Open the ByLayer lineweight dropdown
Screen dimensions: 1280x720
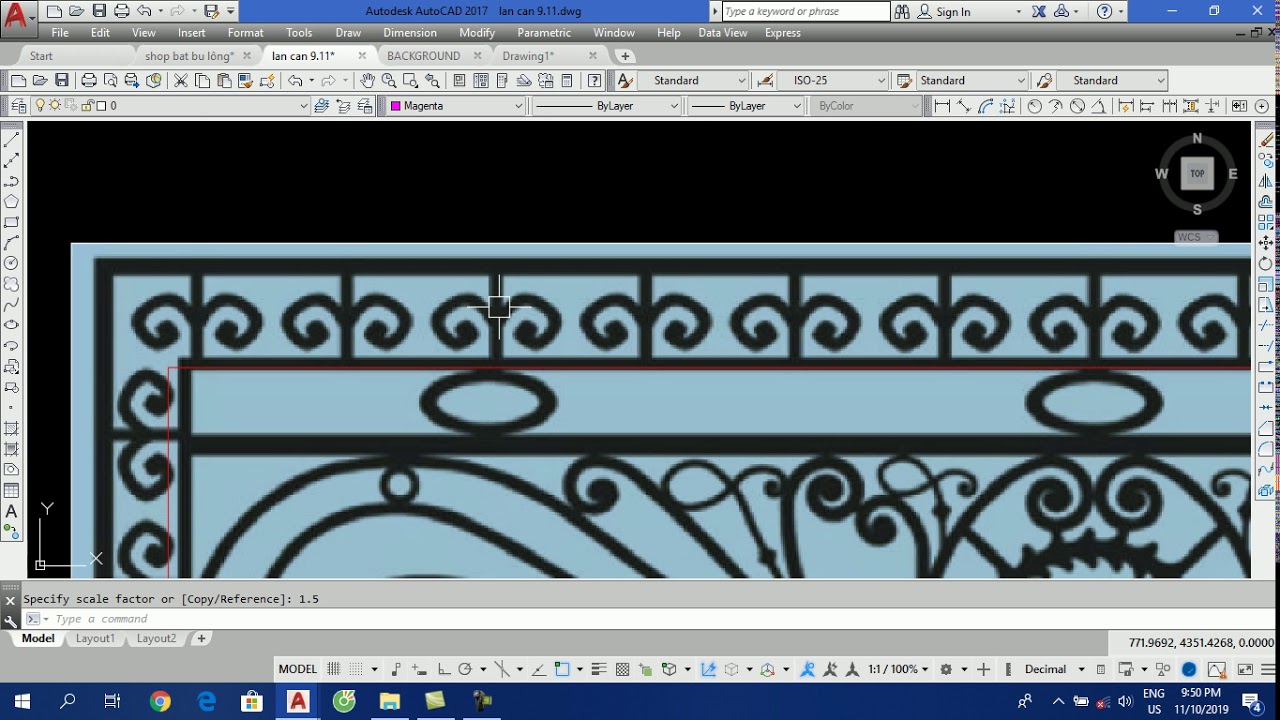(746, 106)
